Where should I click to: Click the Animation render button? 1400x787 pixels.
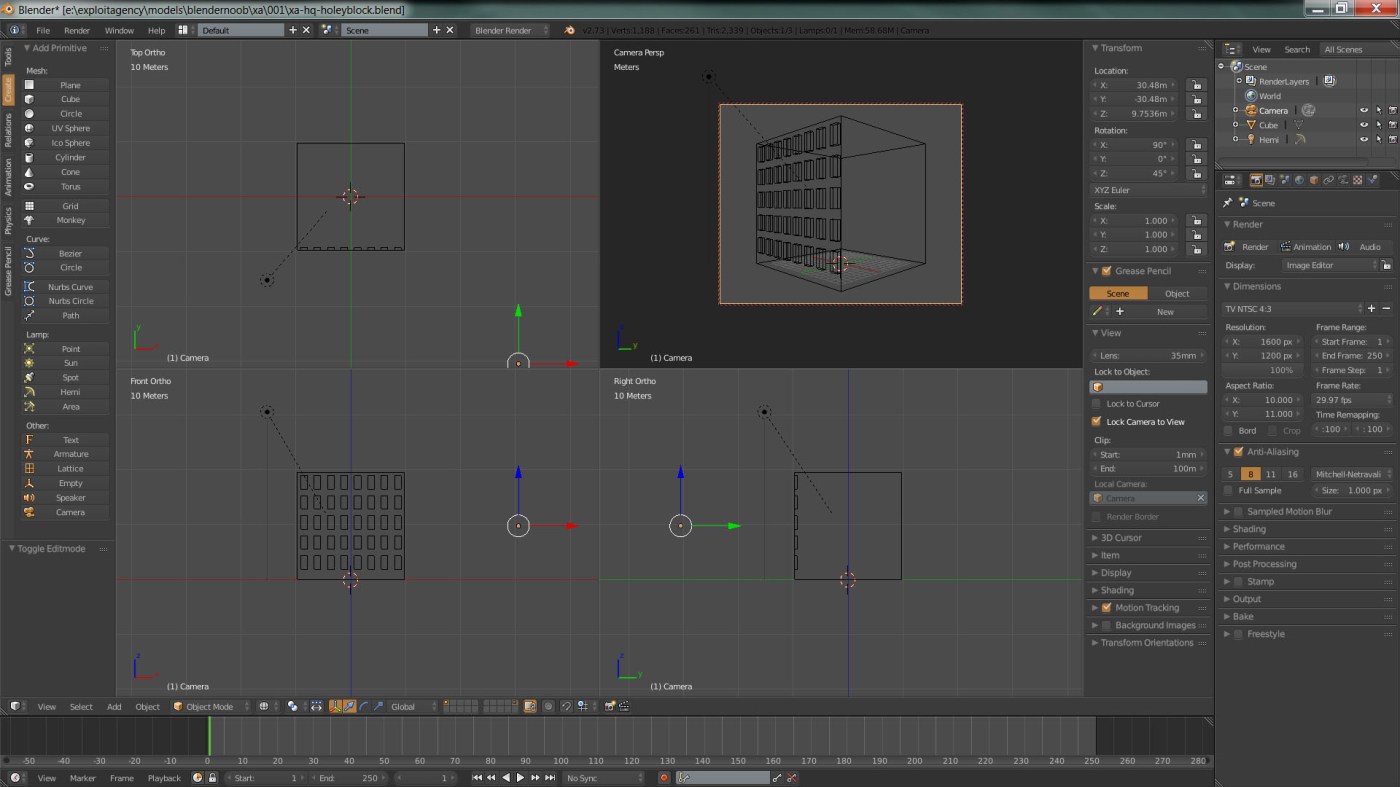click(1305, 247)
